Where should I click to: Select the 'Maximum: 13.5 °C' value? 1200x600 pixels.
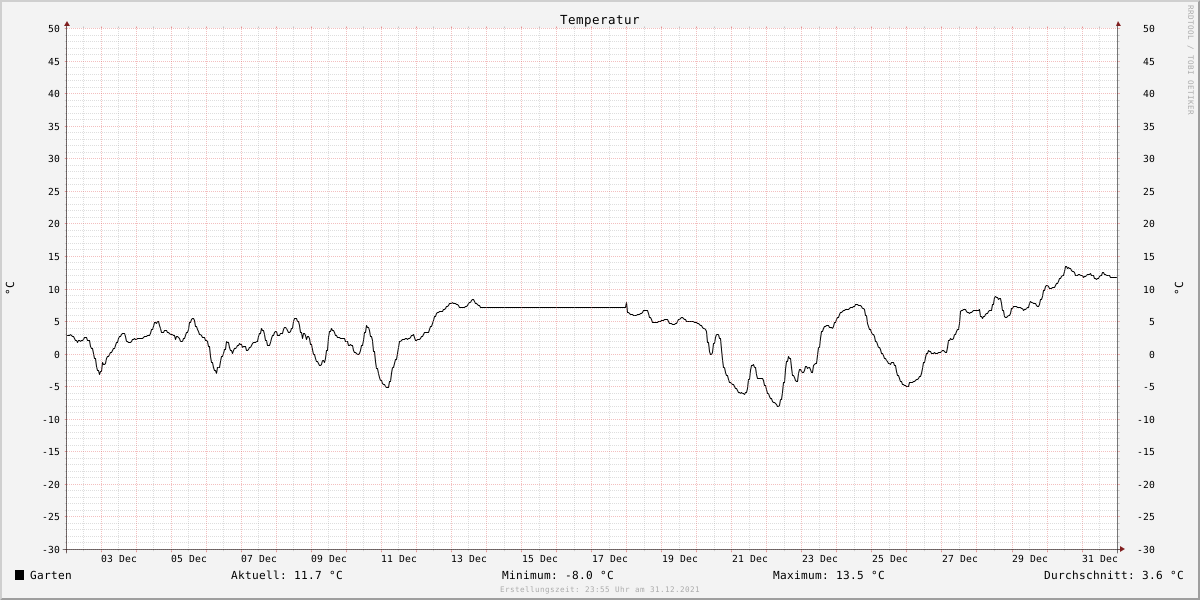829,575
